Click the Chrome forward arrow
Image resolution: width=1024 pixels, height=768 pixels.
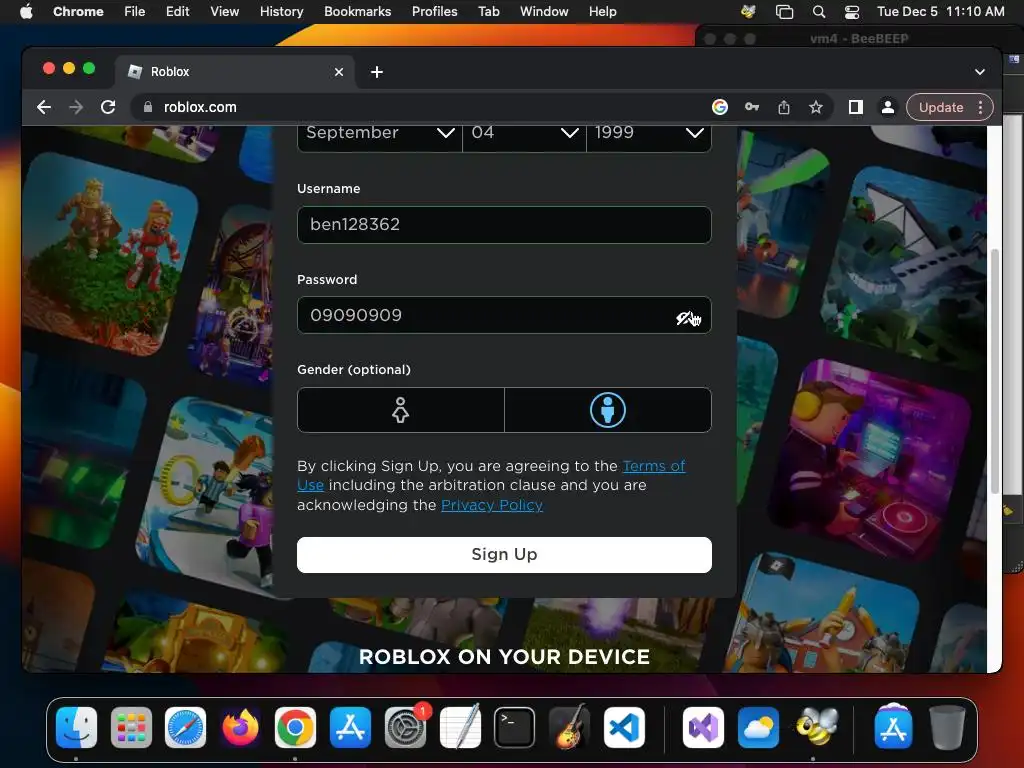coord(76,107)
